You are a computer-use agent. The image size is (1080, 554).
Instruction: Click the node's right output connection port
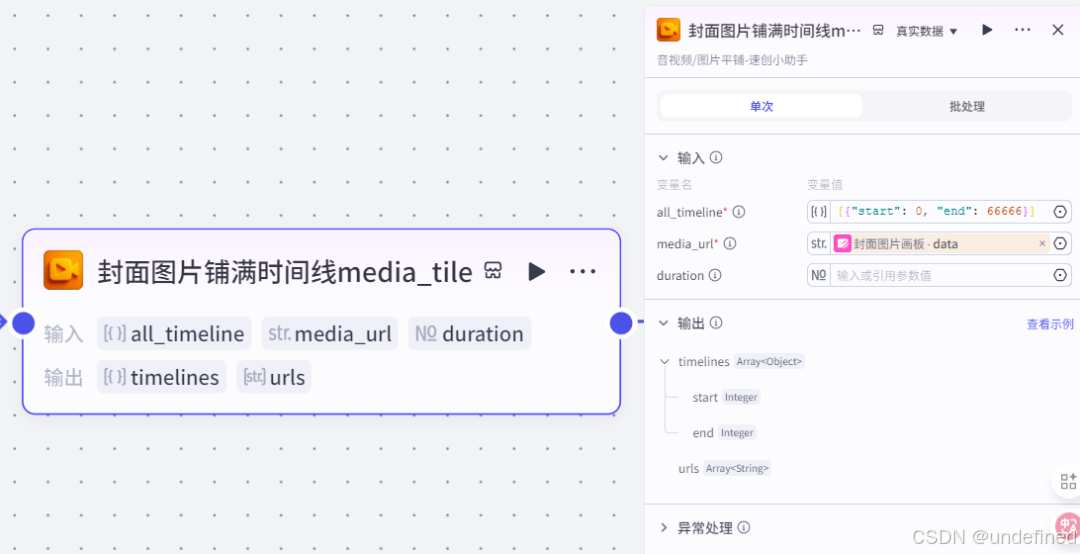621,322
